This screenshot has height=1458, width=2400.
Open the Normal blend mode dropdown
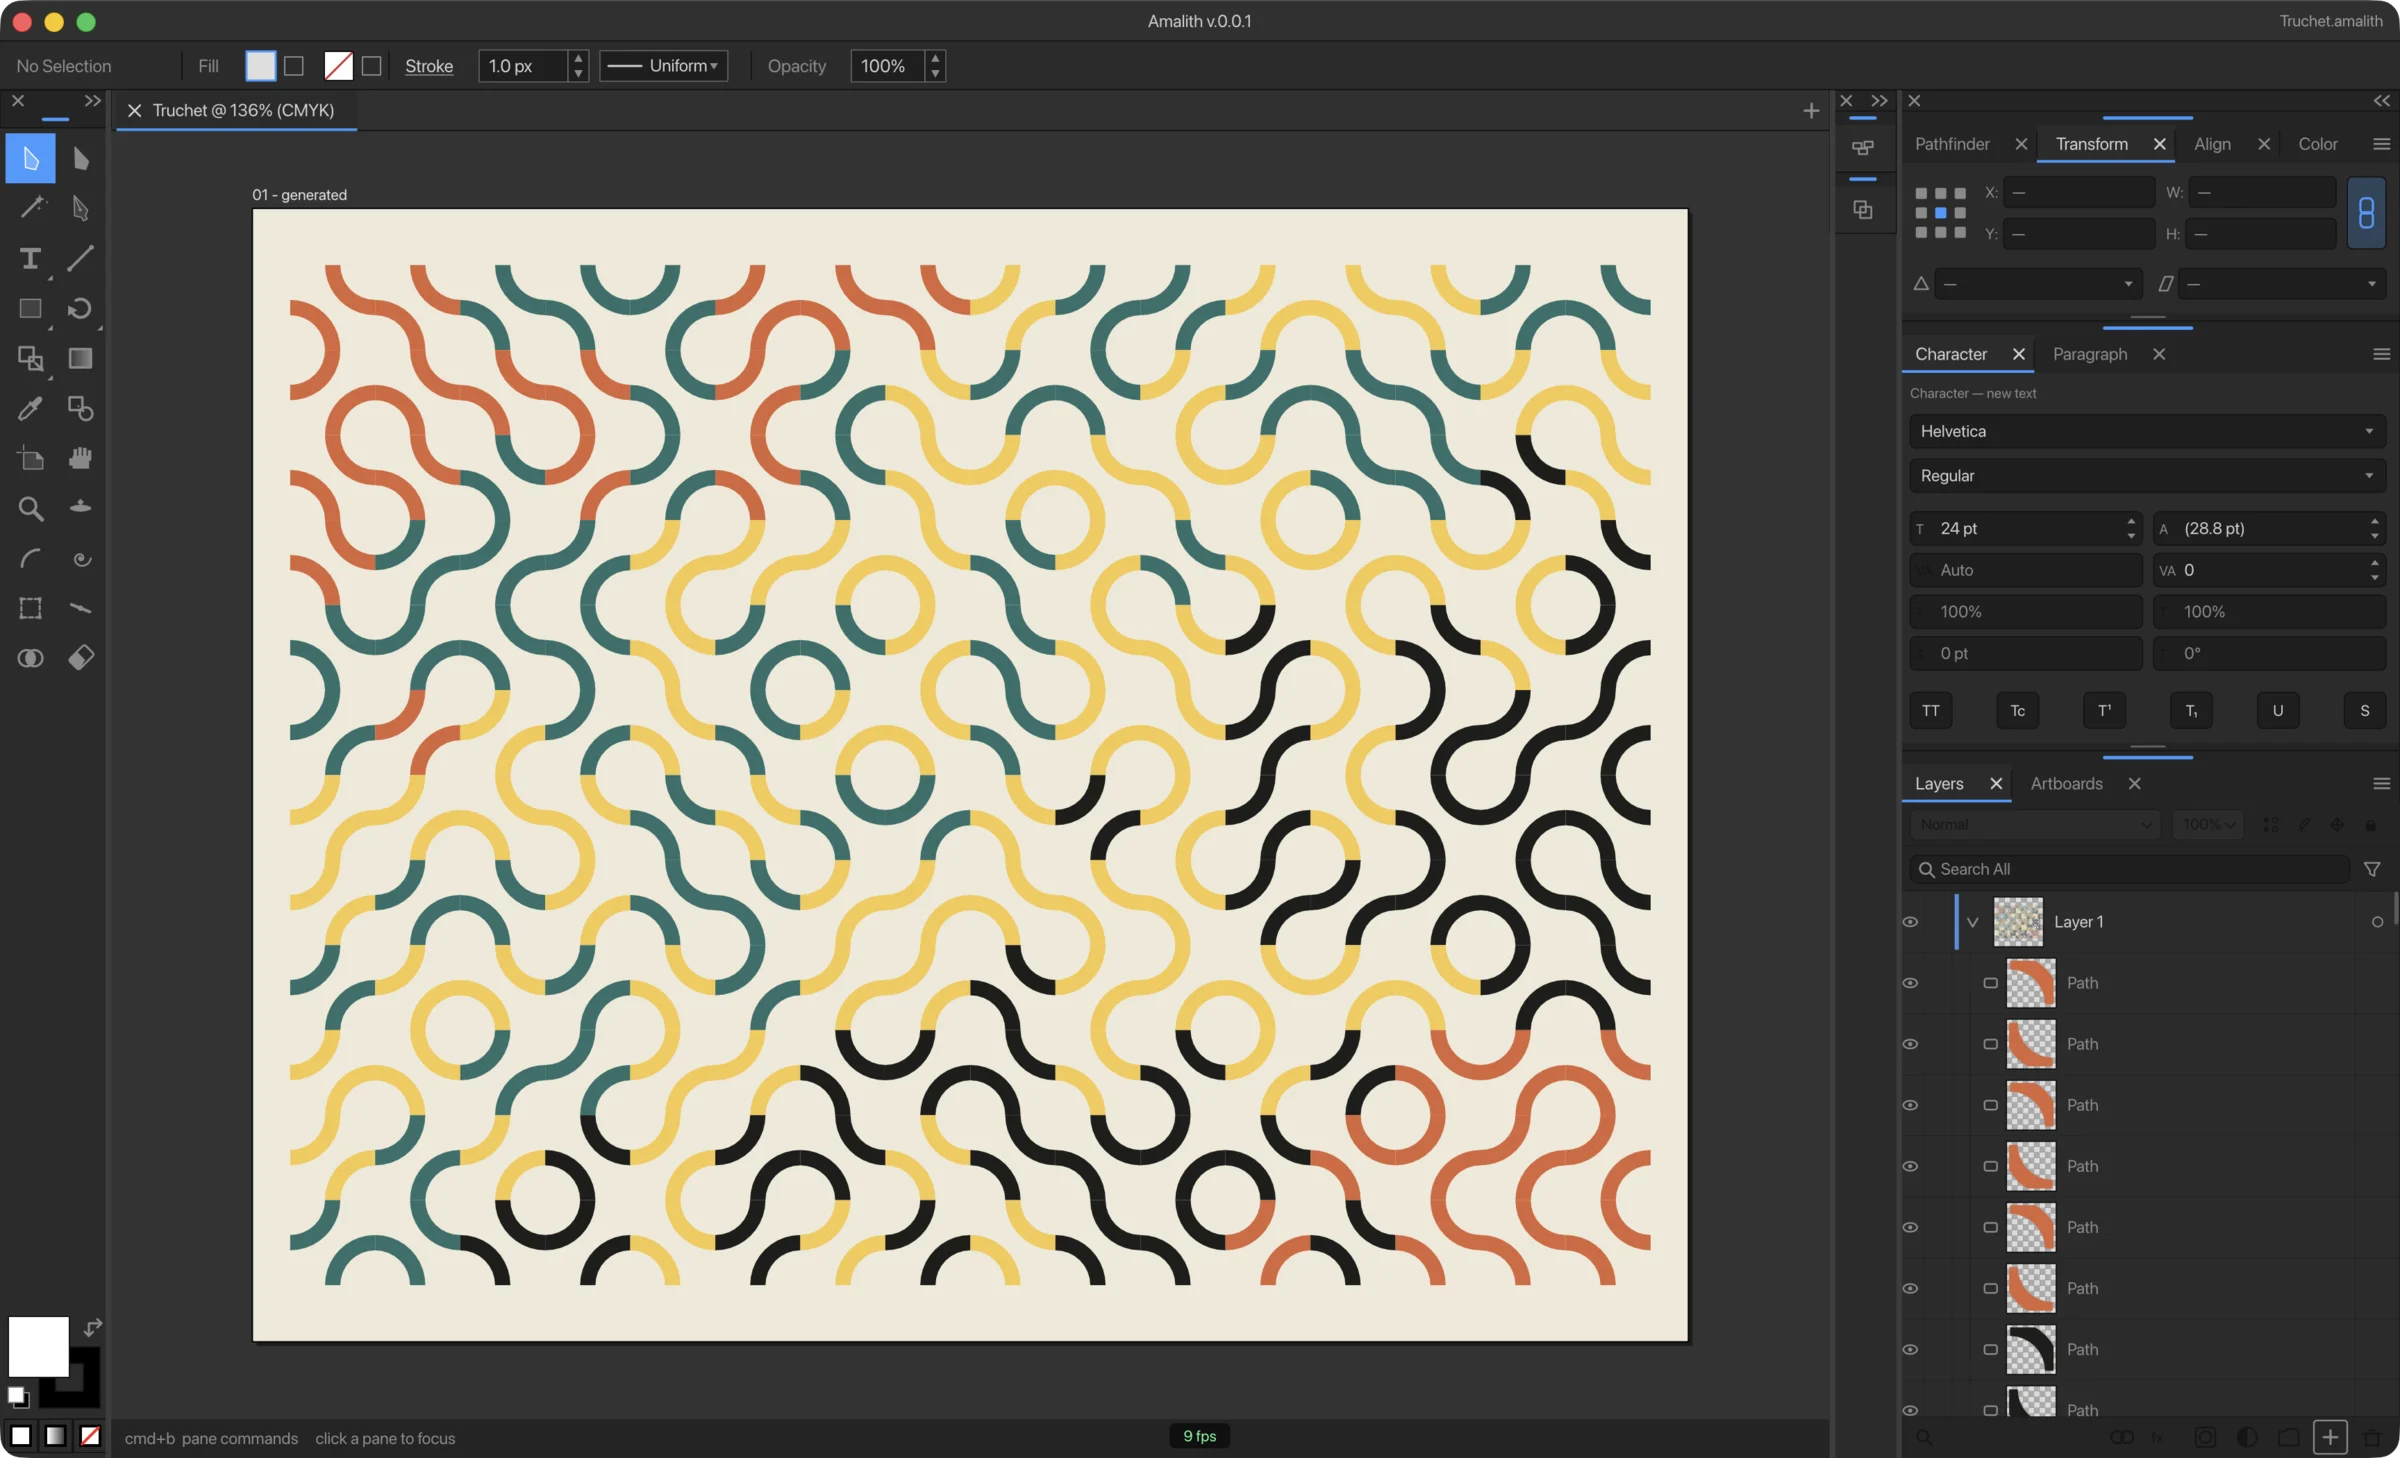[2034, 824]
